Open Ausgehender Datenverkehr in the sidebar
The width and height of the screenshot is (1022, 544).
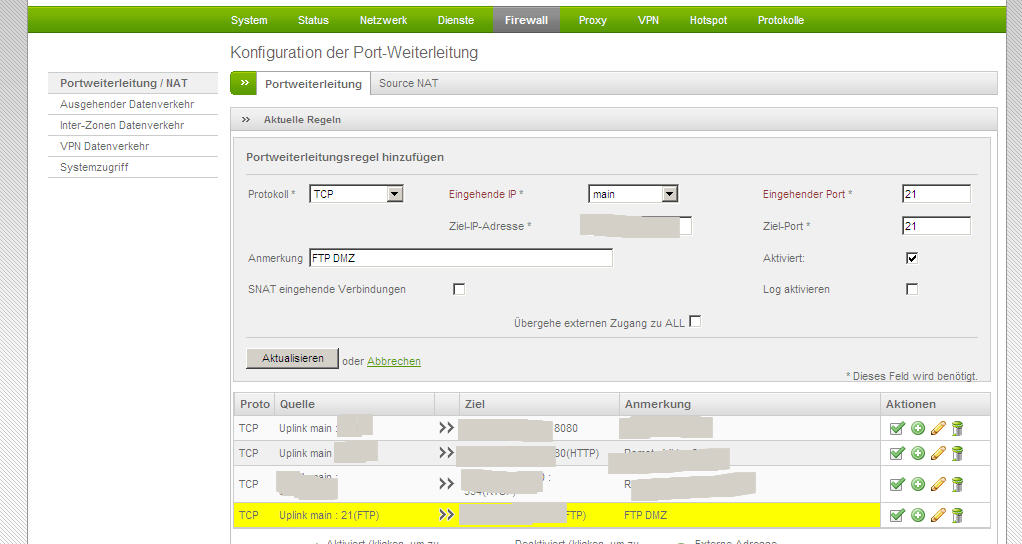127,104
